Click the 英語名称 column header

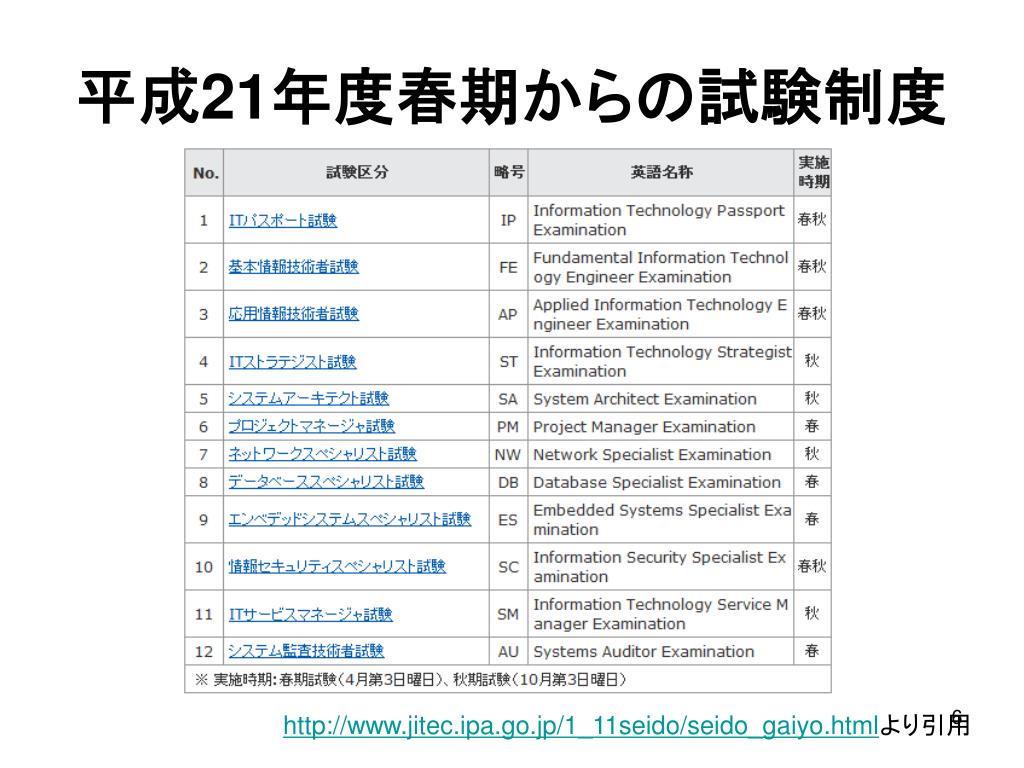(x=661, y=173)
